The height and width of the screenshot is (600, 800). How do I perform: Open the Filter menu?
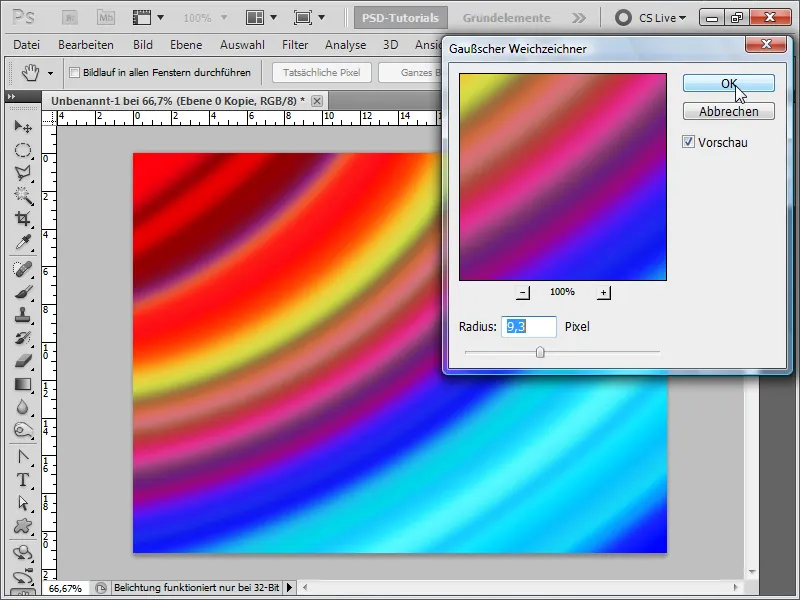(x=295, y=45)
